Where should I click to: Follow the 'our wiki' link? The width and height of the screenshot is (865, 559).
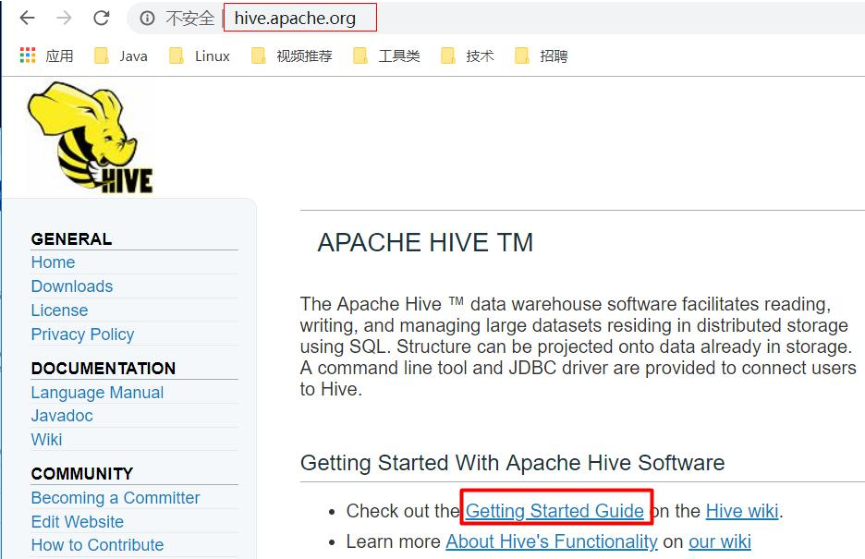(719, 542)
